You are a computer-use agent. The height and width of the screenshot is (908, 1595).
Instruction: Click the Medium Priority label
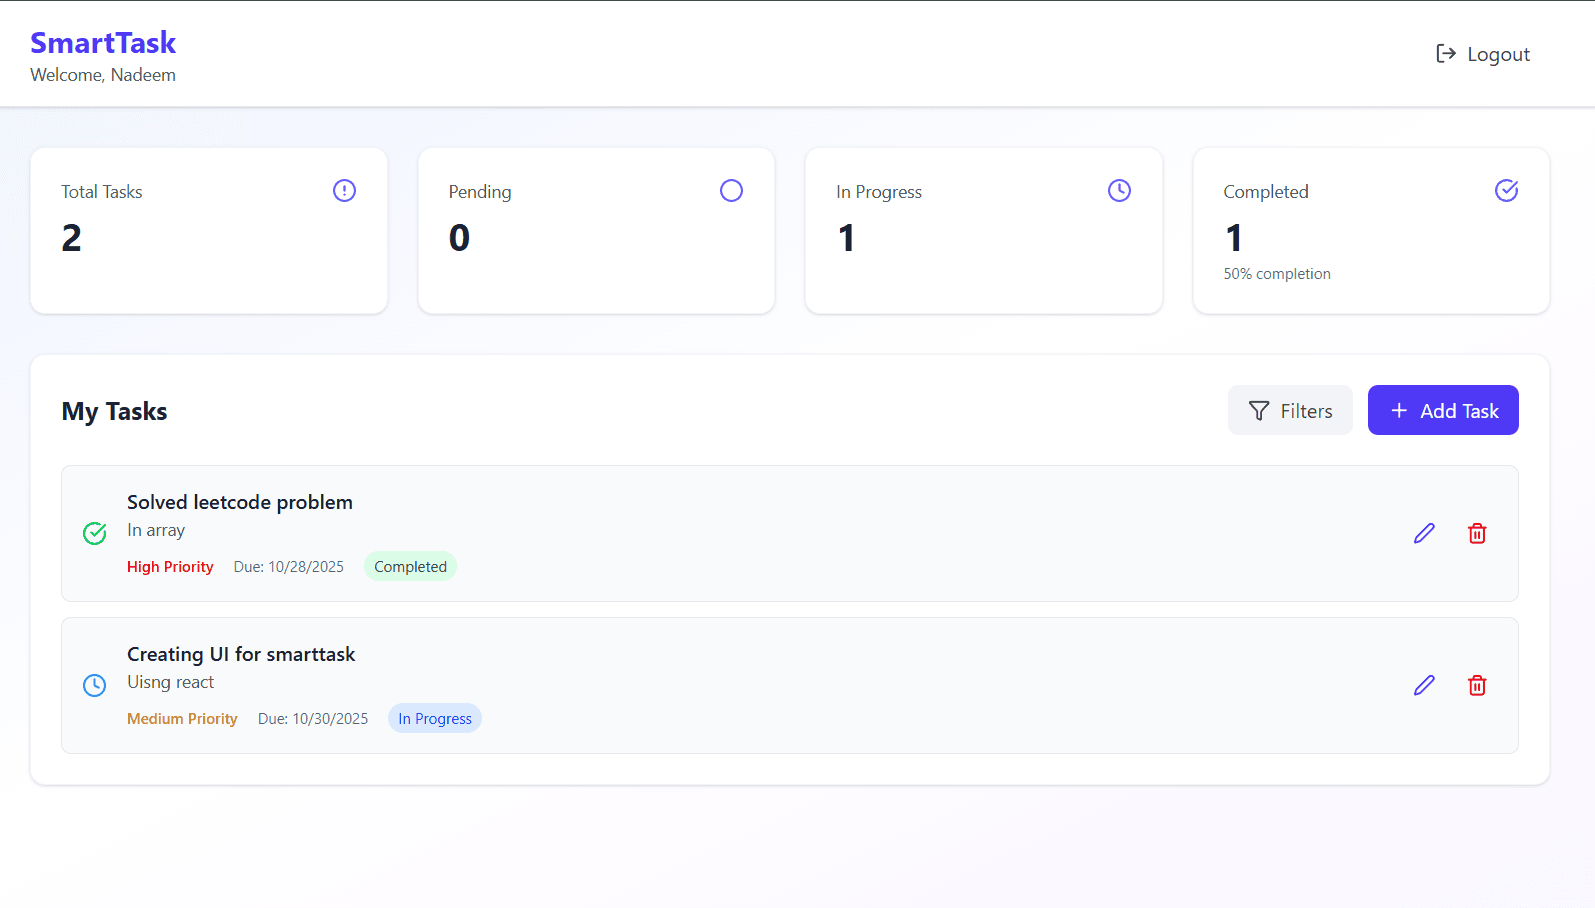point(182,719)
